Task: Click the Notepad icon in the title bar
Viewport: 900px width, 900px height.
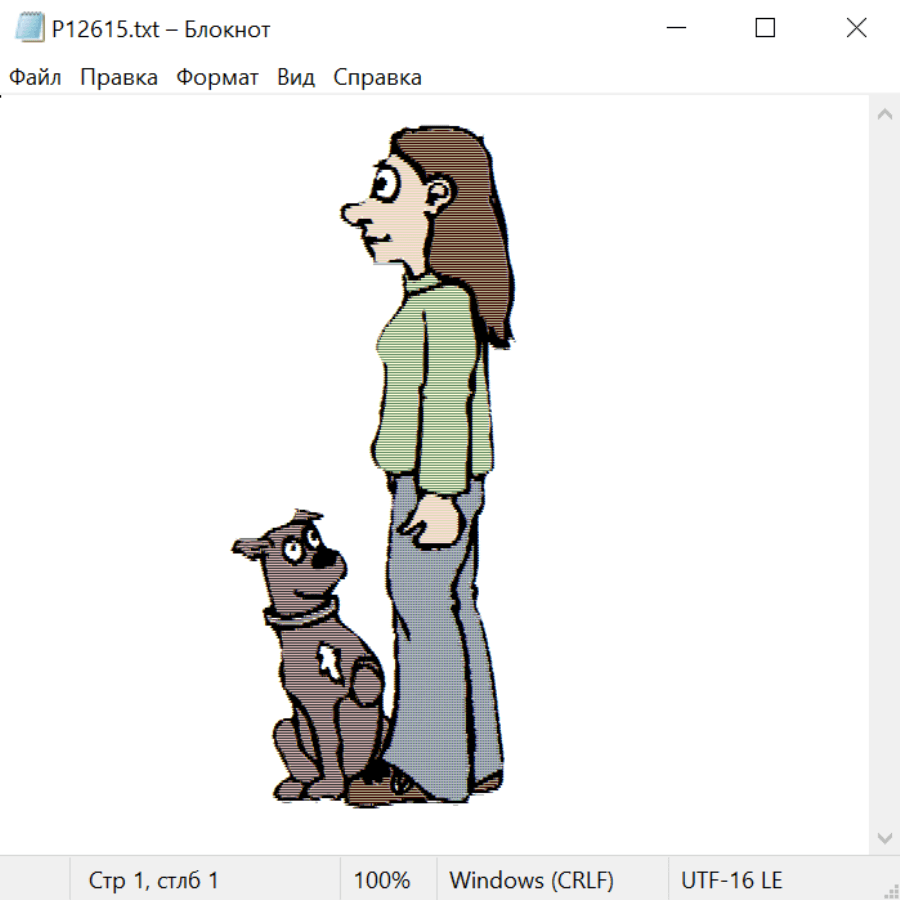Action: click(29, 28)
